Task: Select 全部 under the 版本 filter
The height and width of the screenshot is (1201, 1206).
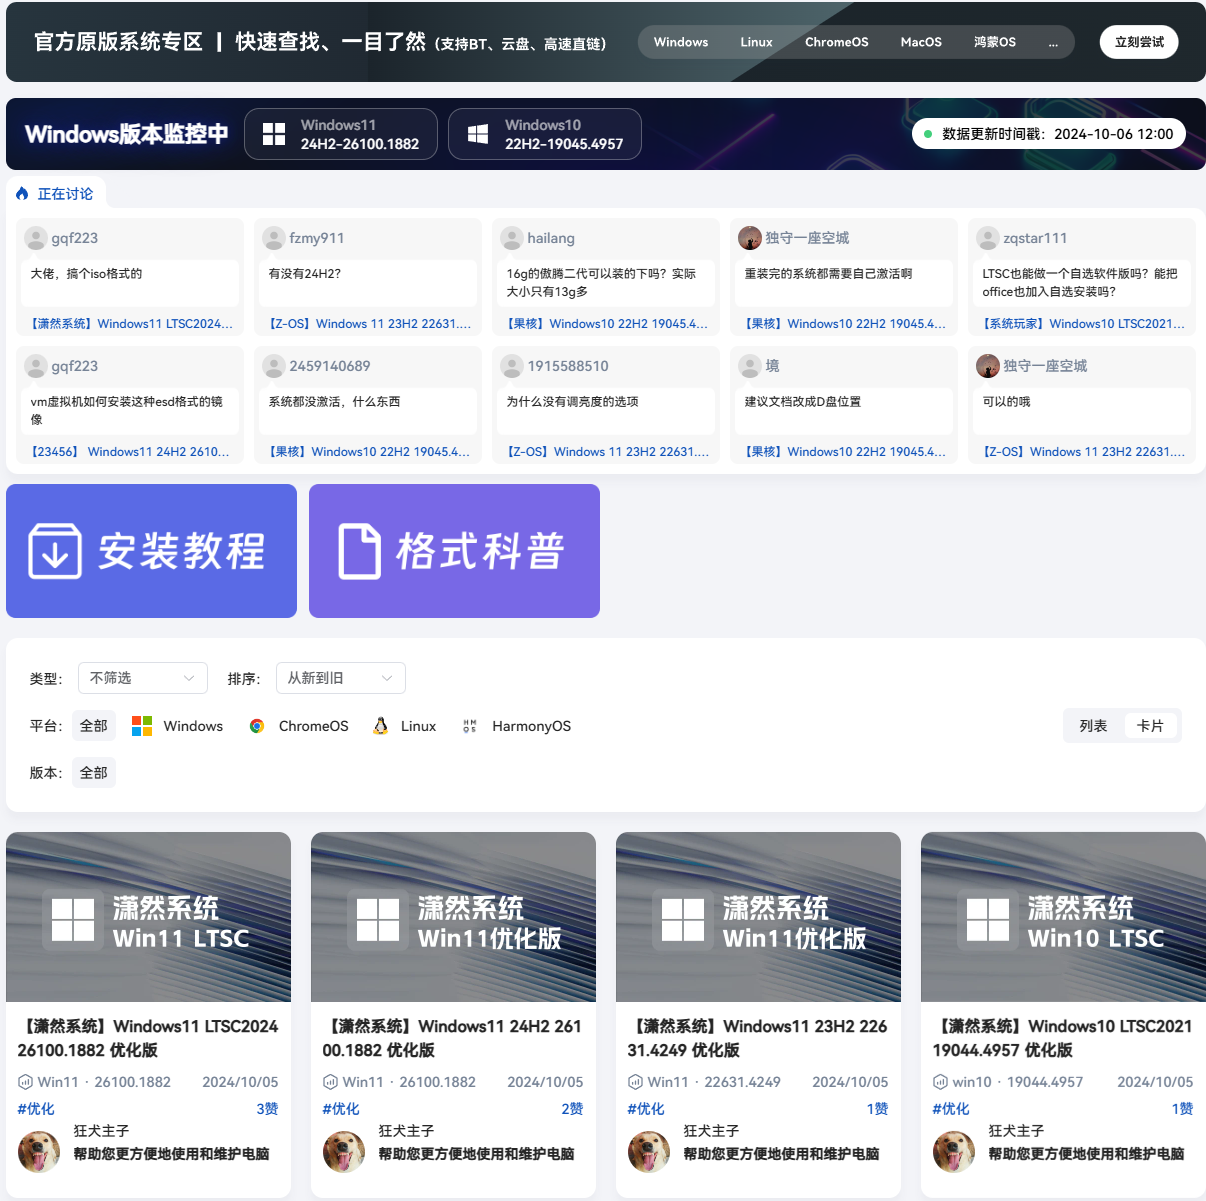Action: coord(93,772)
